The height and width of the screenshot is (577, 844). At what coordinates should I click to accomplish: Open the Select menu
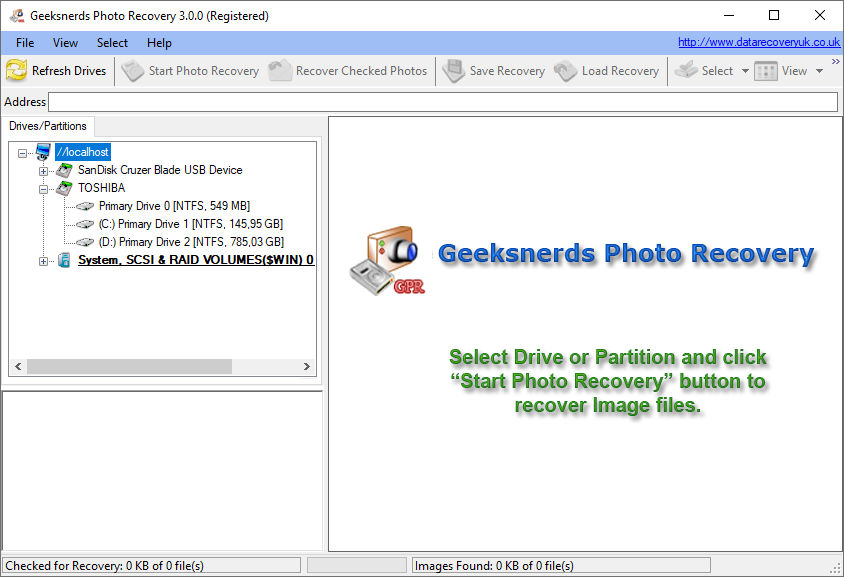(x=112, y=43)
